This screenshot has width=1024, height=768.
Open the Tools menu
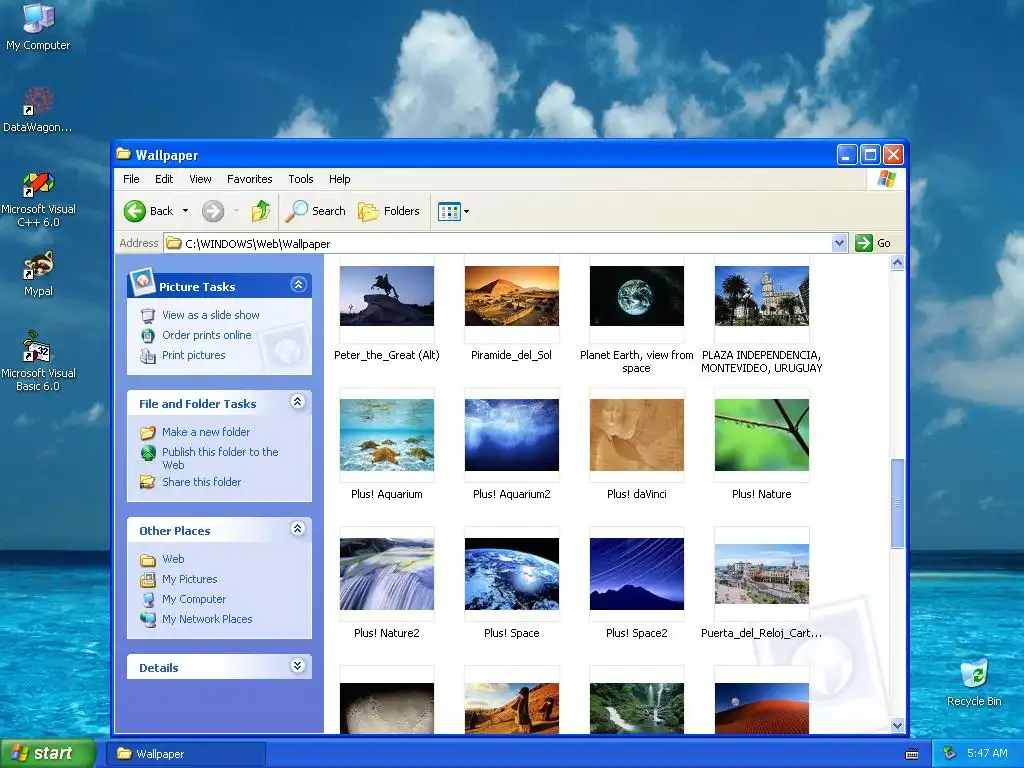pyautogui.click(x=300, y=179)
